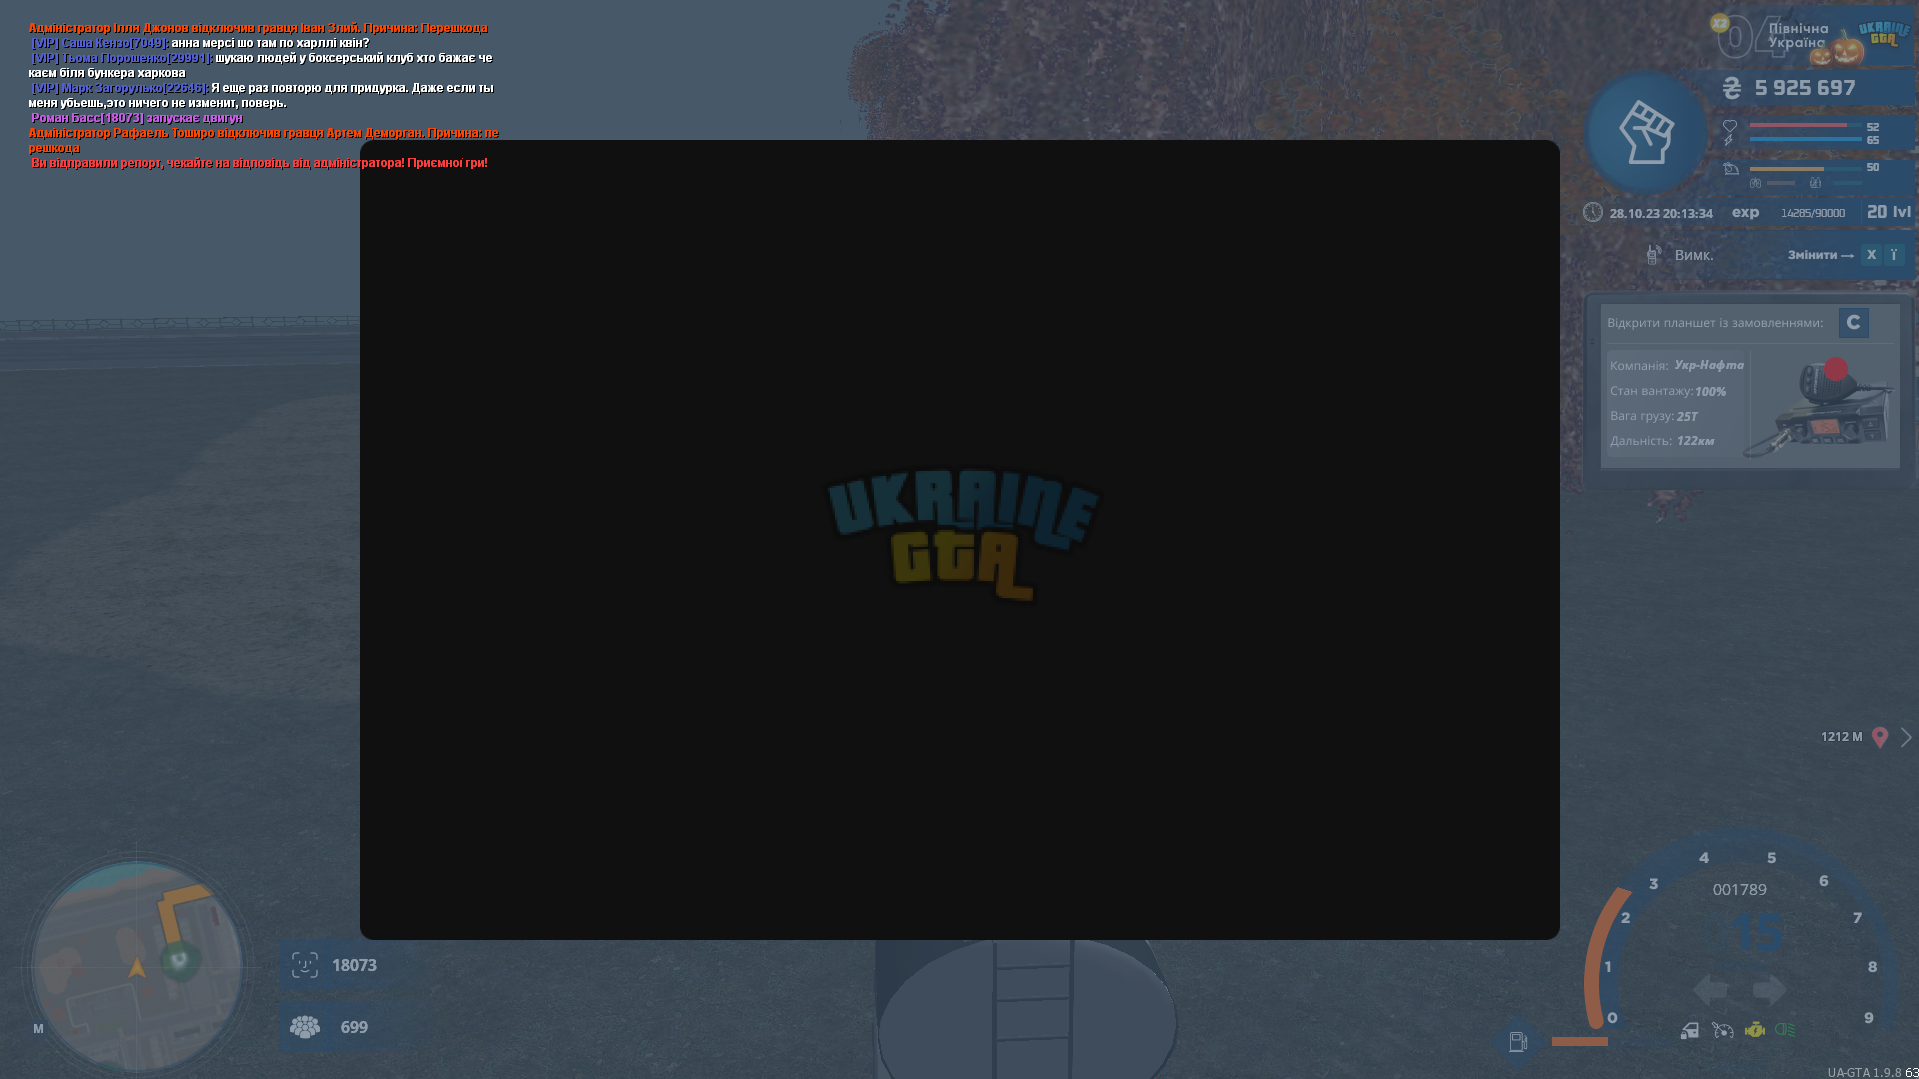Click the lungs status icon
The height and width of the screenshot is (1079, 1919).
click(x=1755, y=183)
